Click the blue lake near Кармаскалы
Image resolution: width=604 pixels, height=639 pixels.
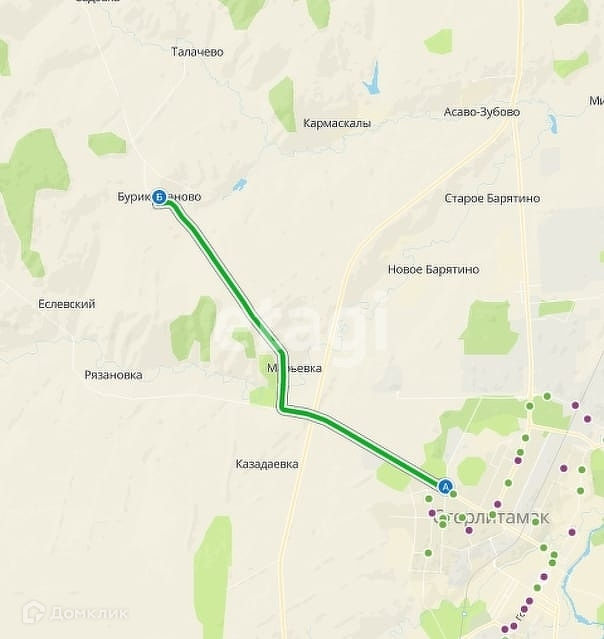click(371, 80)
